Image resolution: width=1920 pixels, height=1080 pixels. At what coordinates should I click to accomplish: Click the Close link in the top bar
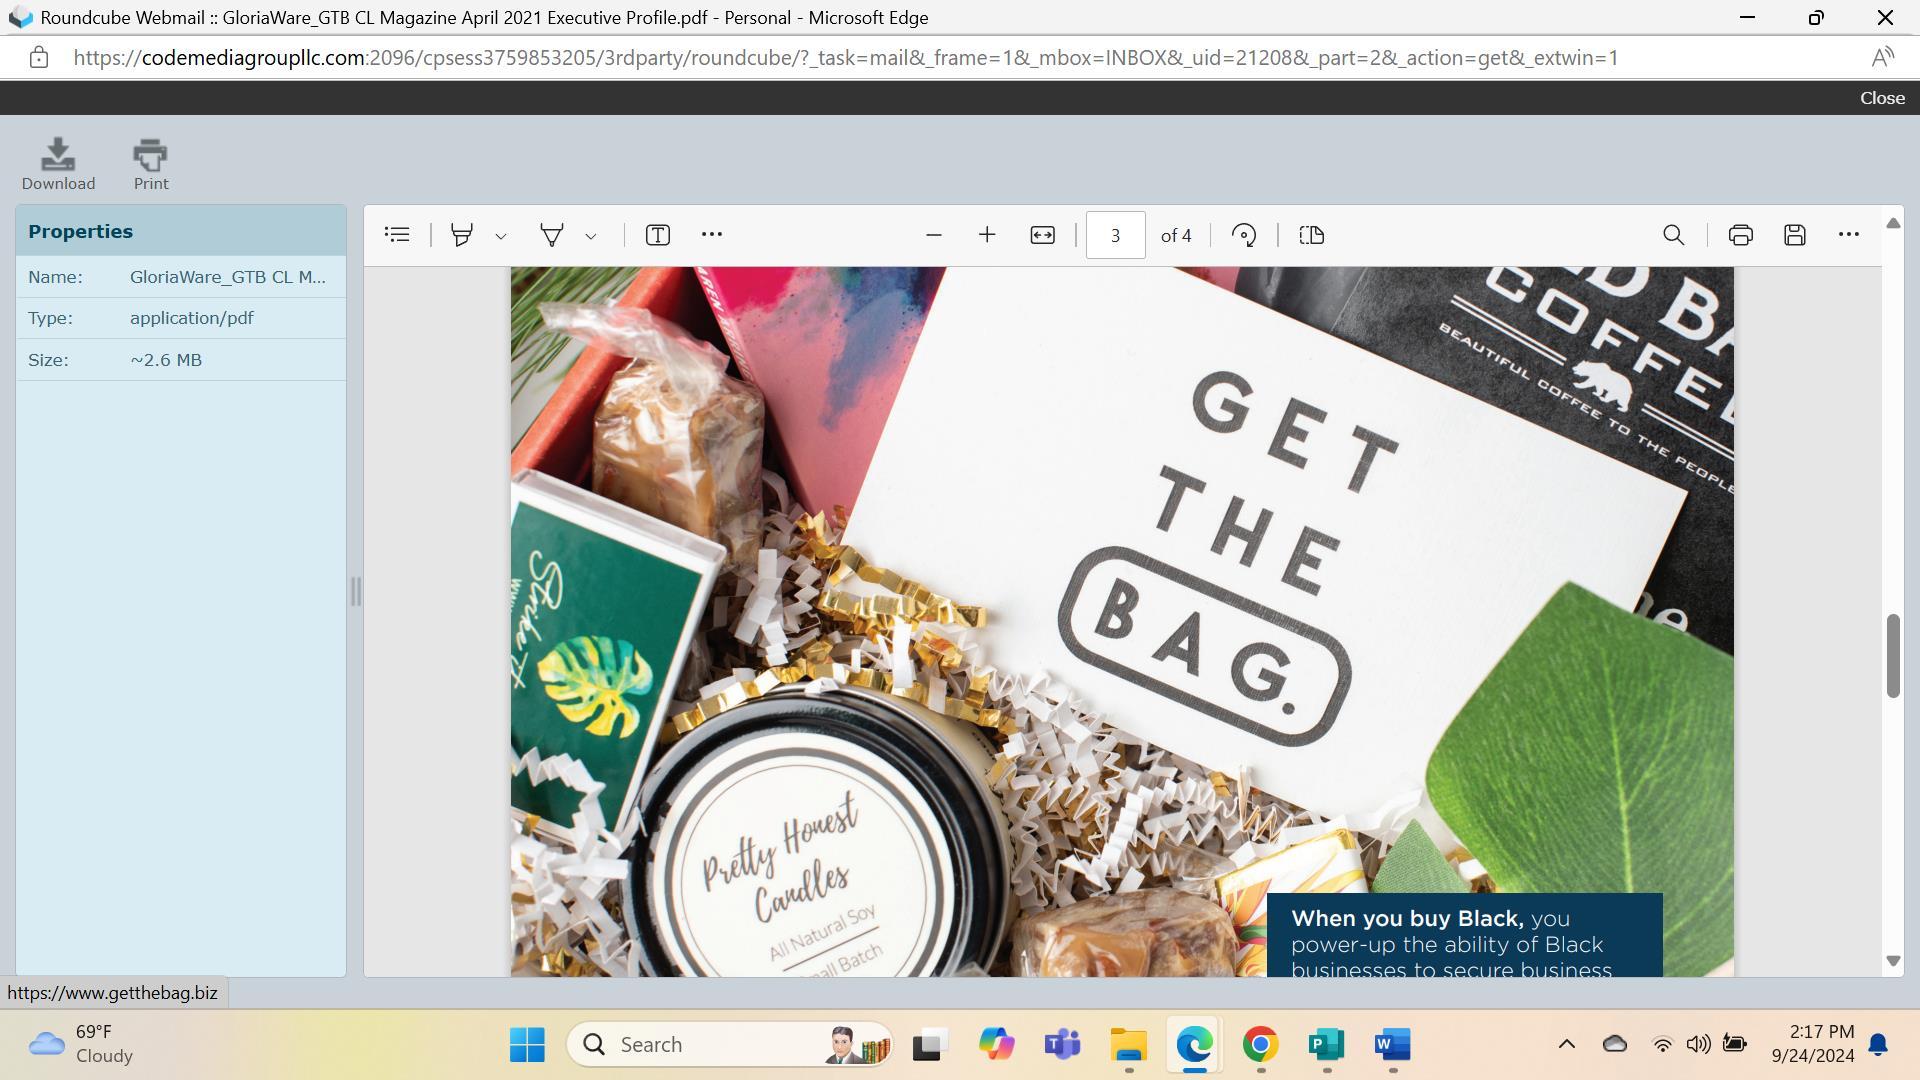[x=1882, y=98]
